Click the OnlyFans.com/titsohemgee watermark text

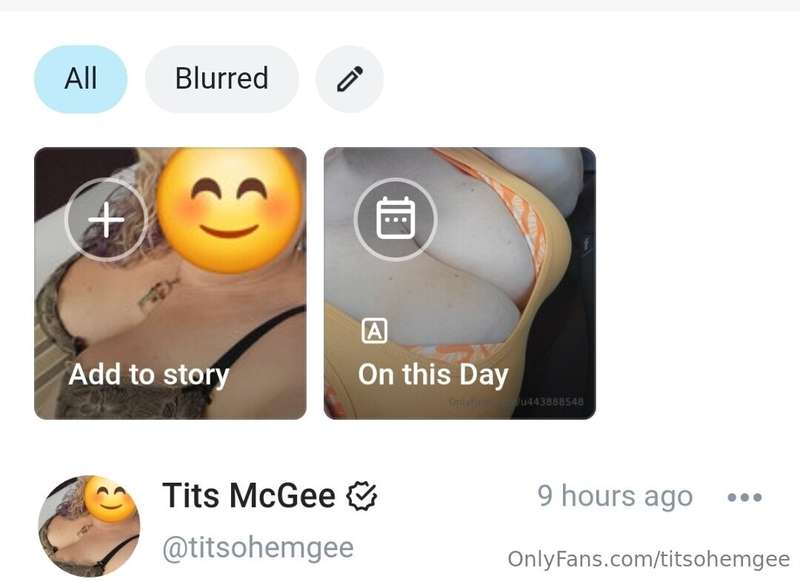click(x=648, y=560)
